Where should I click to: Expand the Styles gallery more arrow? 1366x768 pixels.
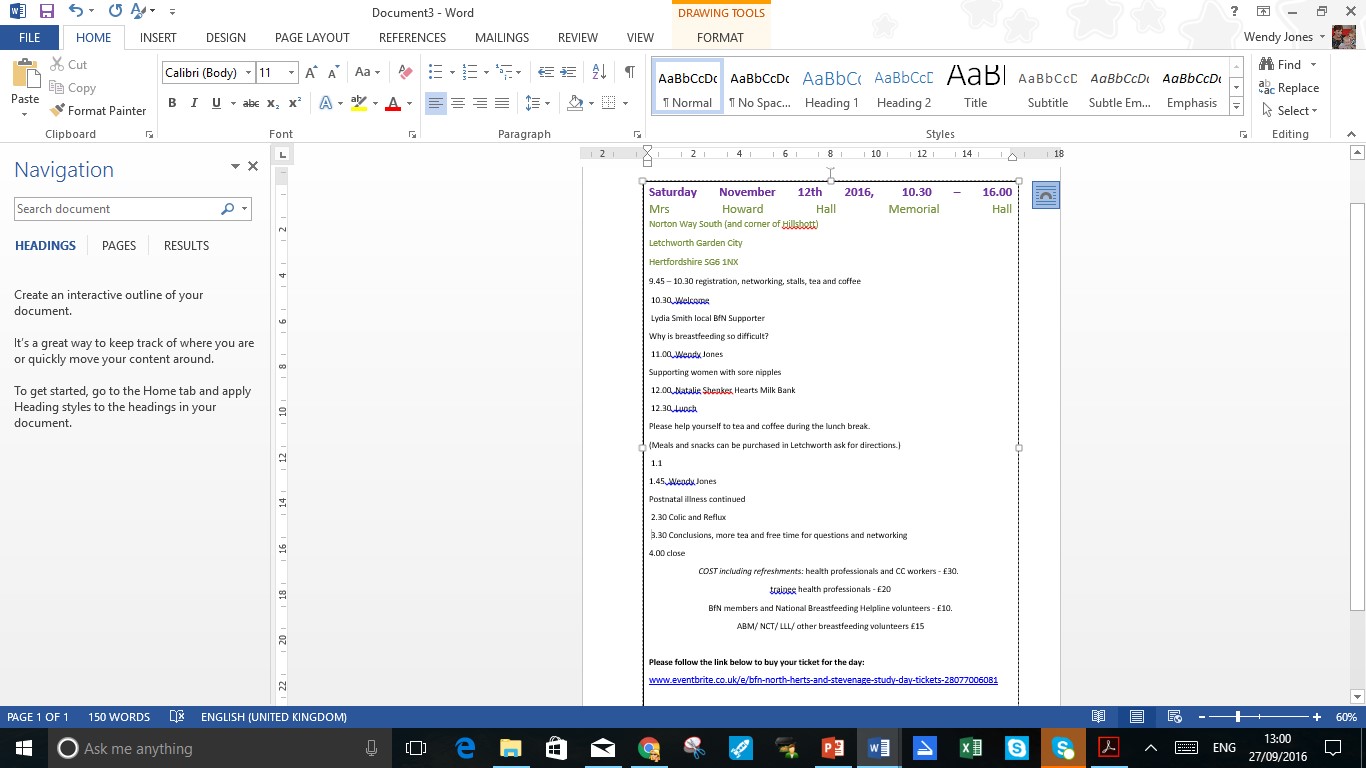(1236, 107)
